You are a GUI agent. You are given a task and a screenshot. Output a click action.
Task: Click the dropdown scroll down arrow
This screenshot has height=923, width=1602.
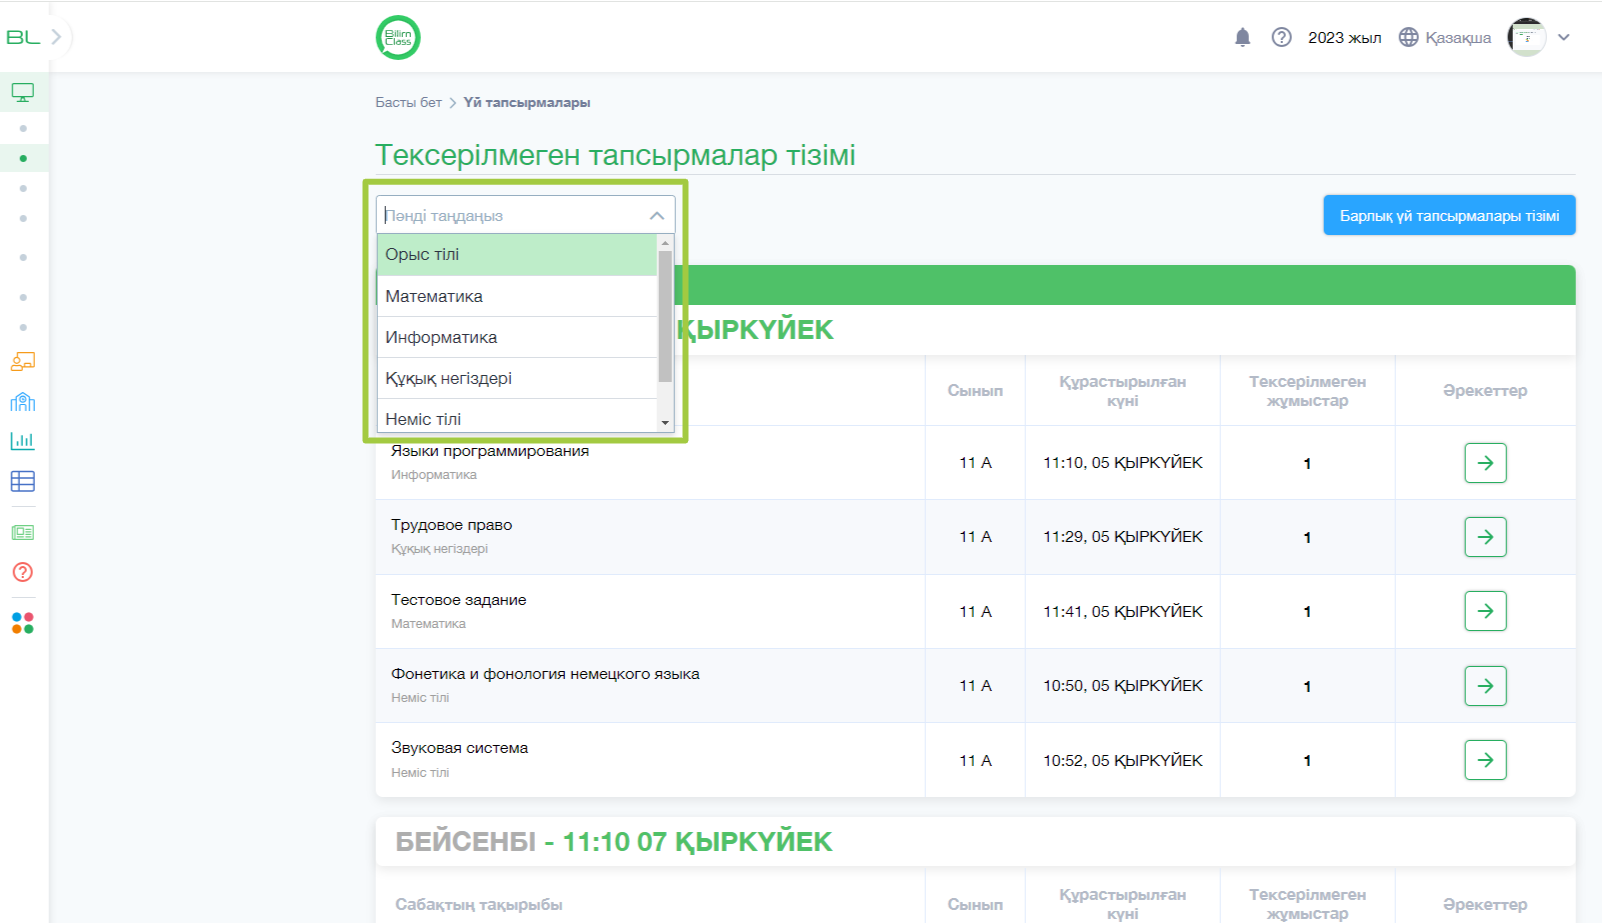(x=665, y=423)
